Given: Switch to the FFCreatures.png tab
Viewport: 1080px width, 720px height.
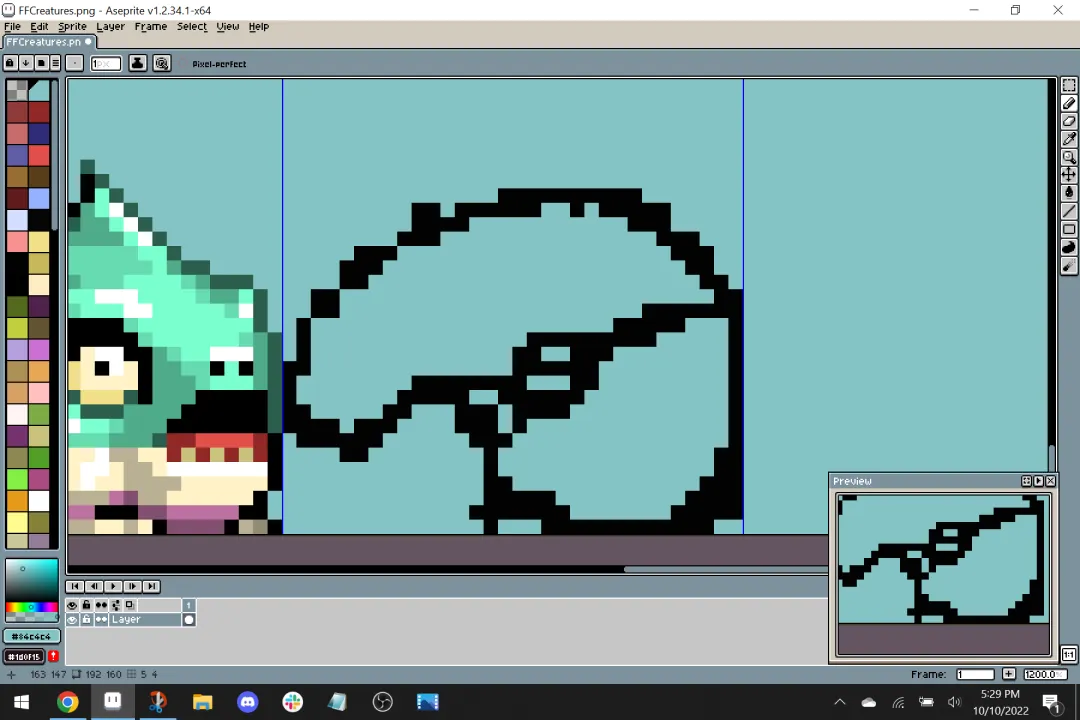Looking at the screenshot, I should tap(49, 42).
